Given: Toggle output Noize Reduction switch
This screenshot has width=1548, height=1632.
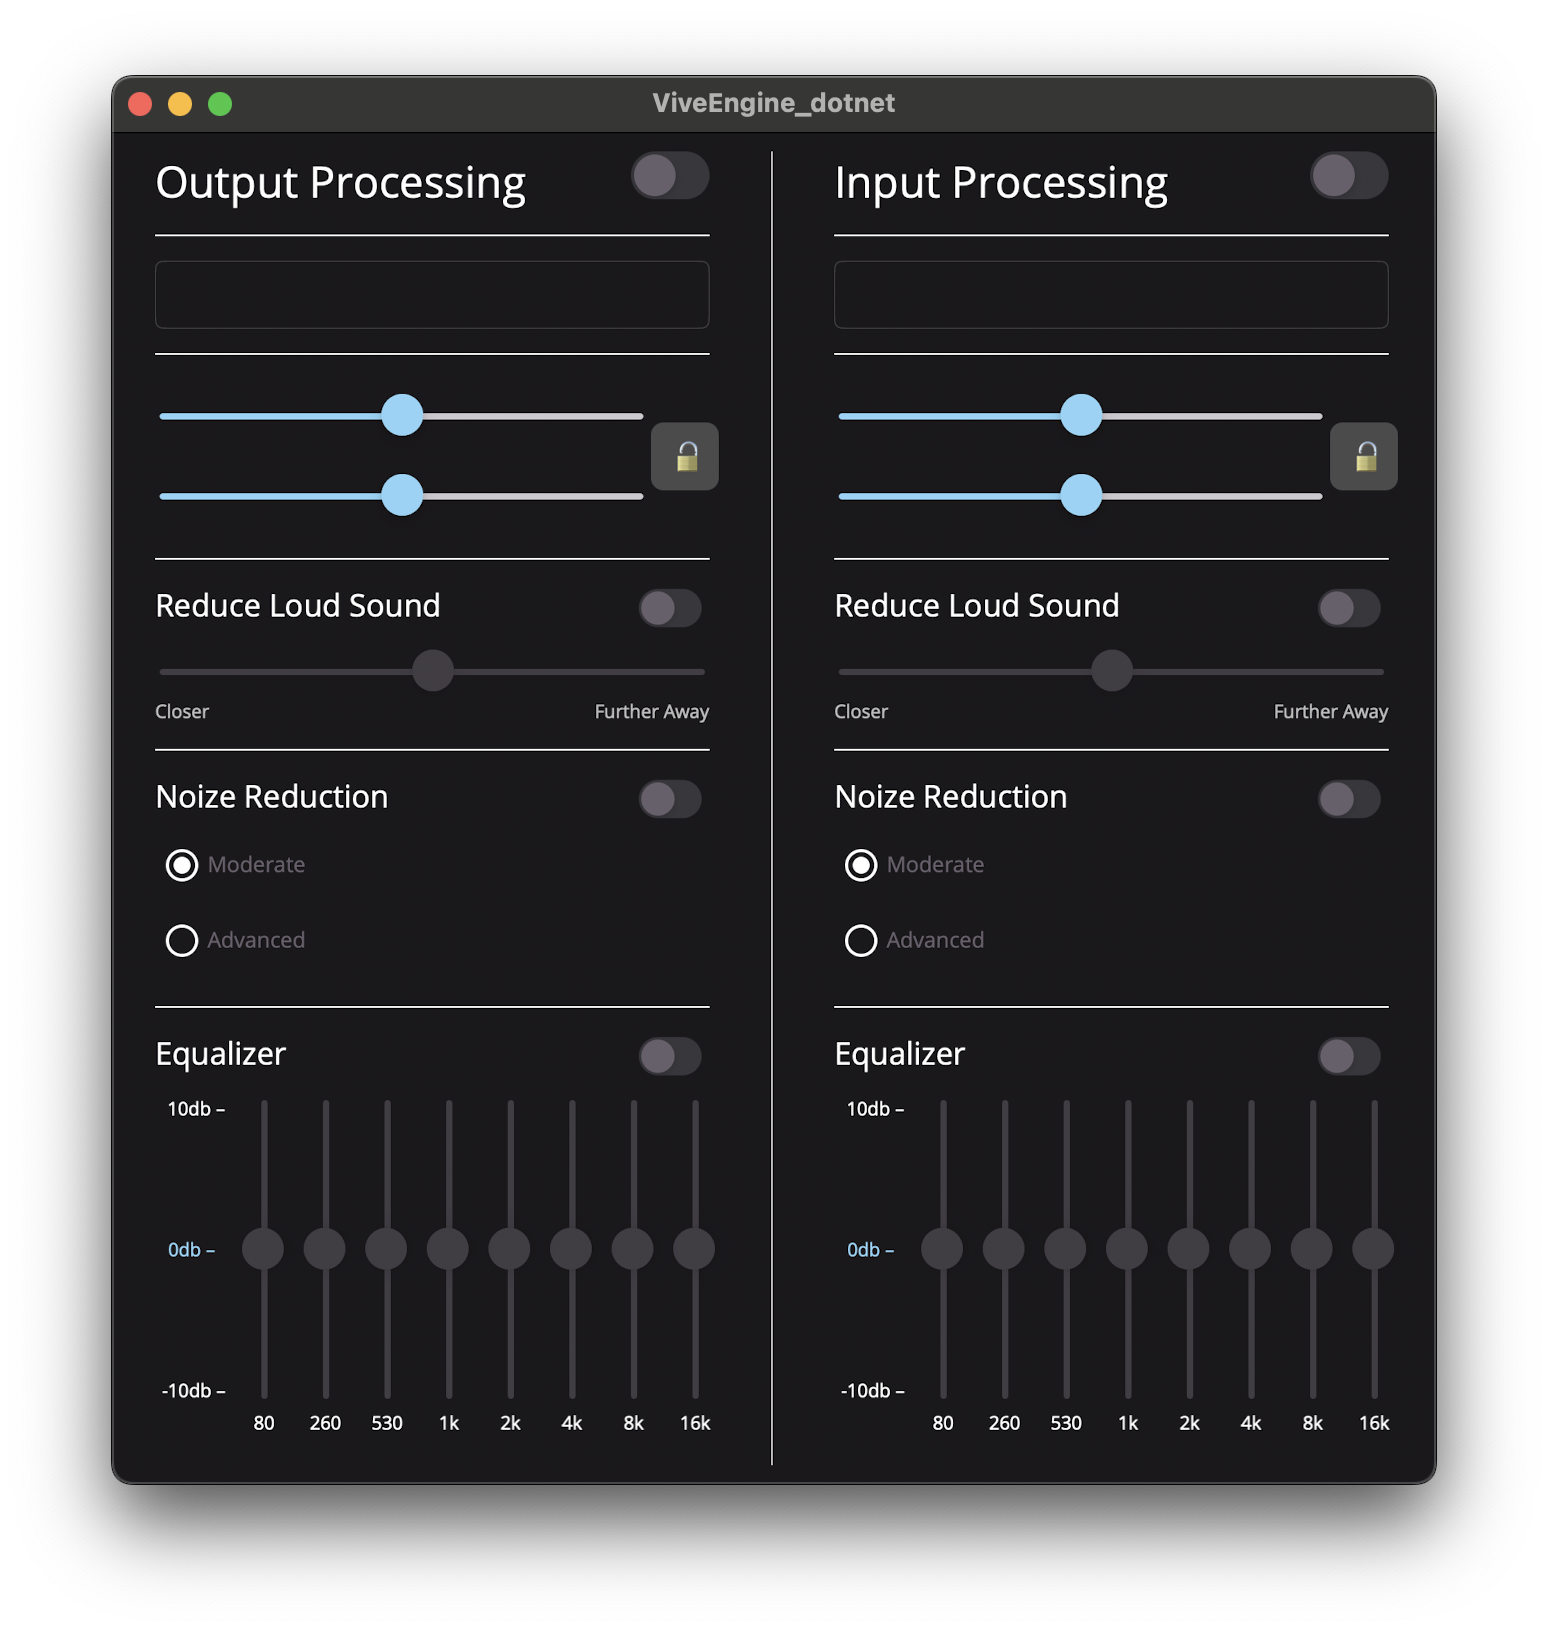Looking at the screenshot, I should click(670, 799).
